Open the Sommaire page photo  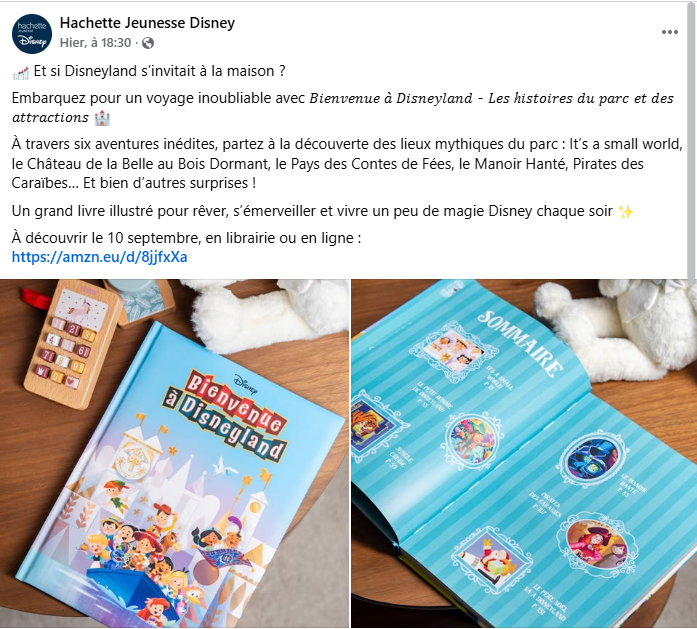click(524, 453)
